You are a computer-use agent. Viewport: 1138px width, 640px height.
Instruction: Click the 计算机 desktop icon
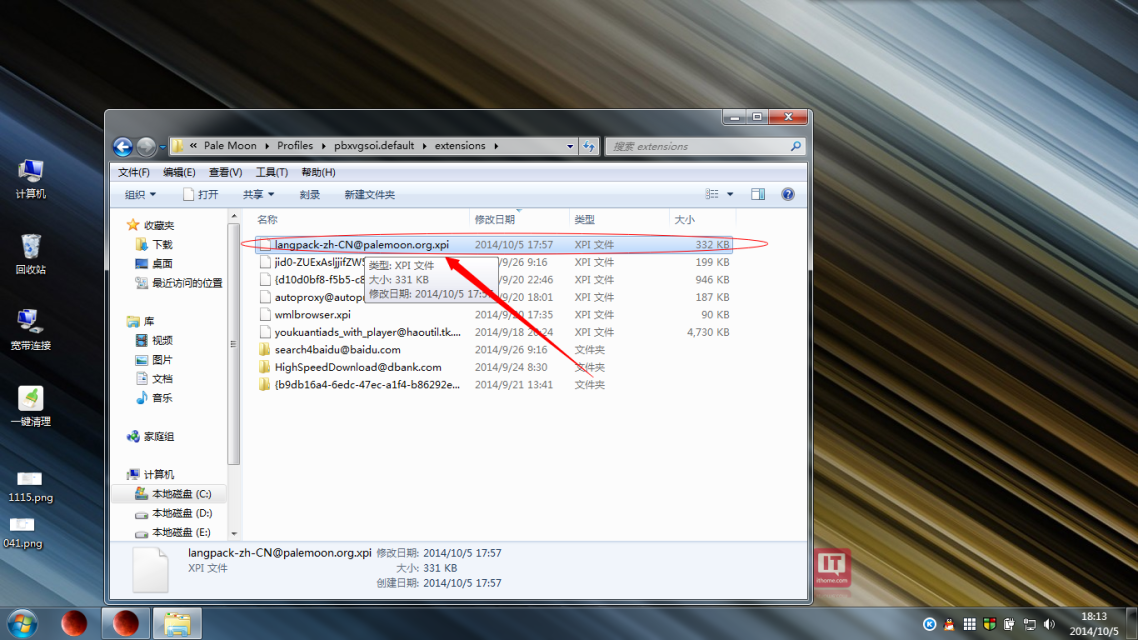30,179
